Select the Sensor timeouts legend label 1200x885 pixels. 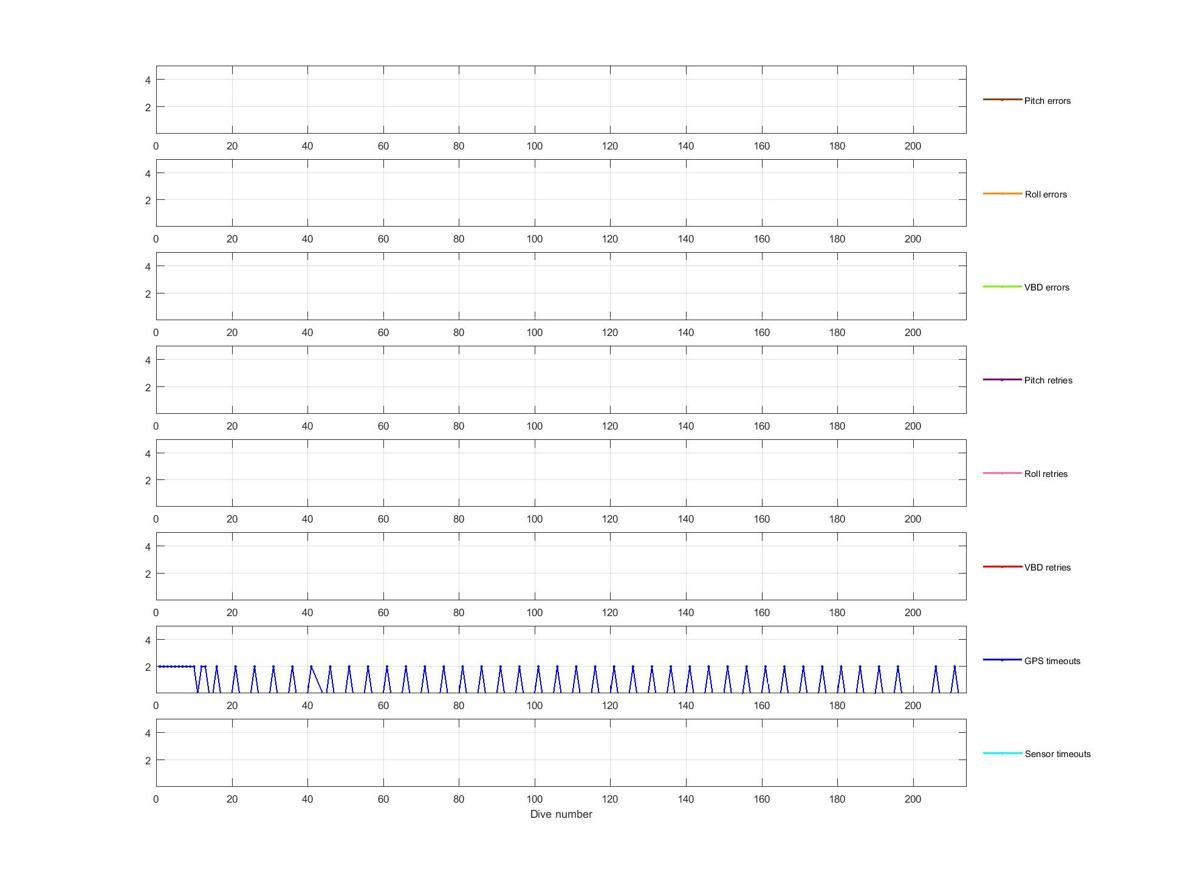[x=1057, y=754]
